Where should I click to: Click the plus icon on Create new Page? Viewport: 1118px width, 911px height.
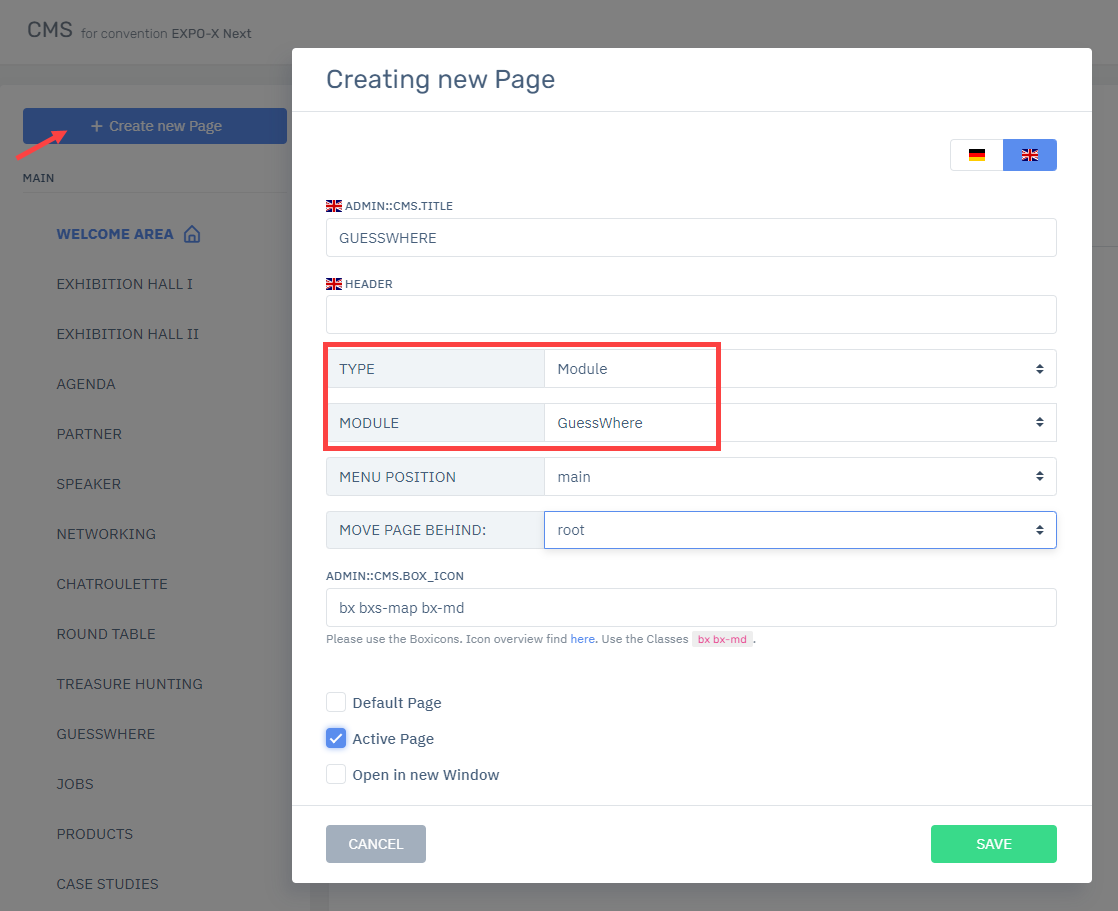pos(97,126)
